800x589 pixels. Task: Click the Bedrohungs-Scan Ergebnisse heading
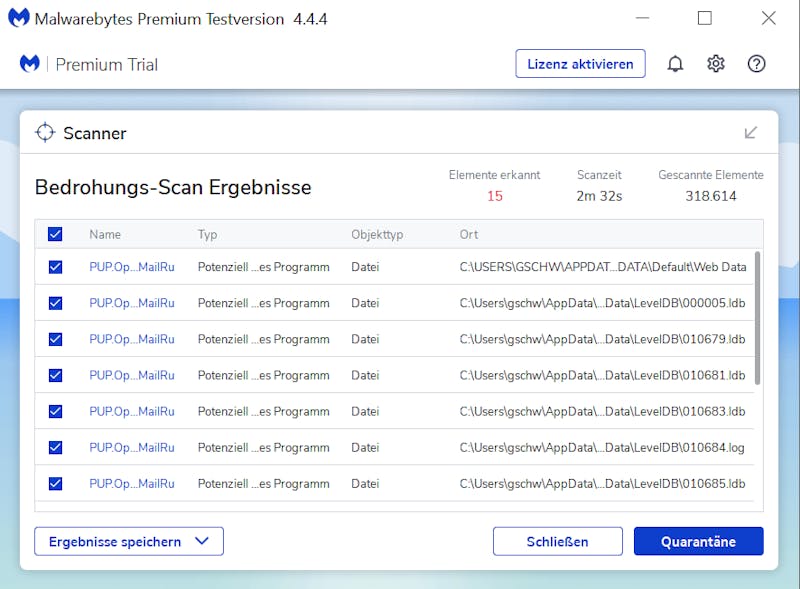pyautogui.click(x=173, y=187)
